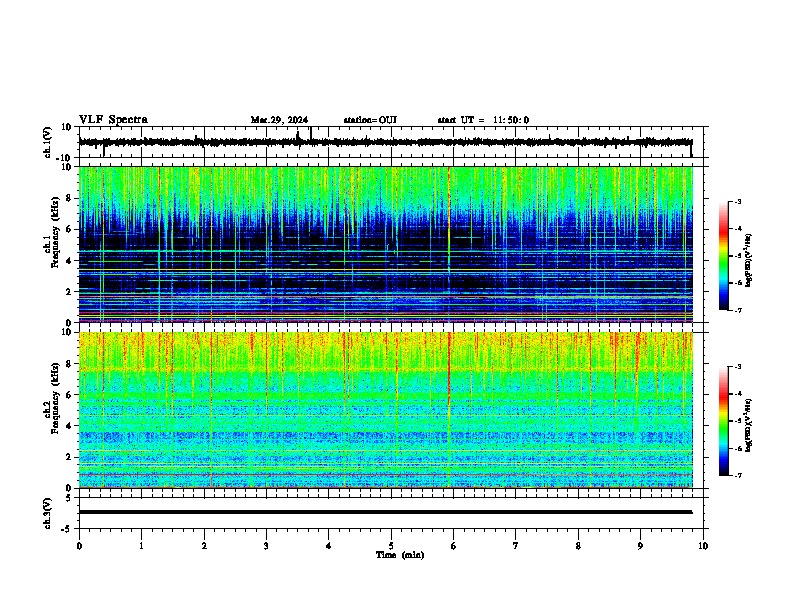Click the "8" kHz tick on ch.1 spectrogram

coord(69,198)
